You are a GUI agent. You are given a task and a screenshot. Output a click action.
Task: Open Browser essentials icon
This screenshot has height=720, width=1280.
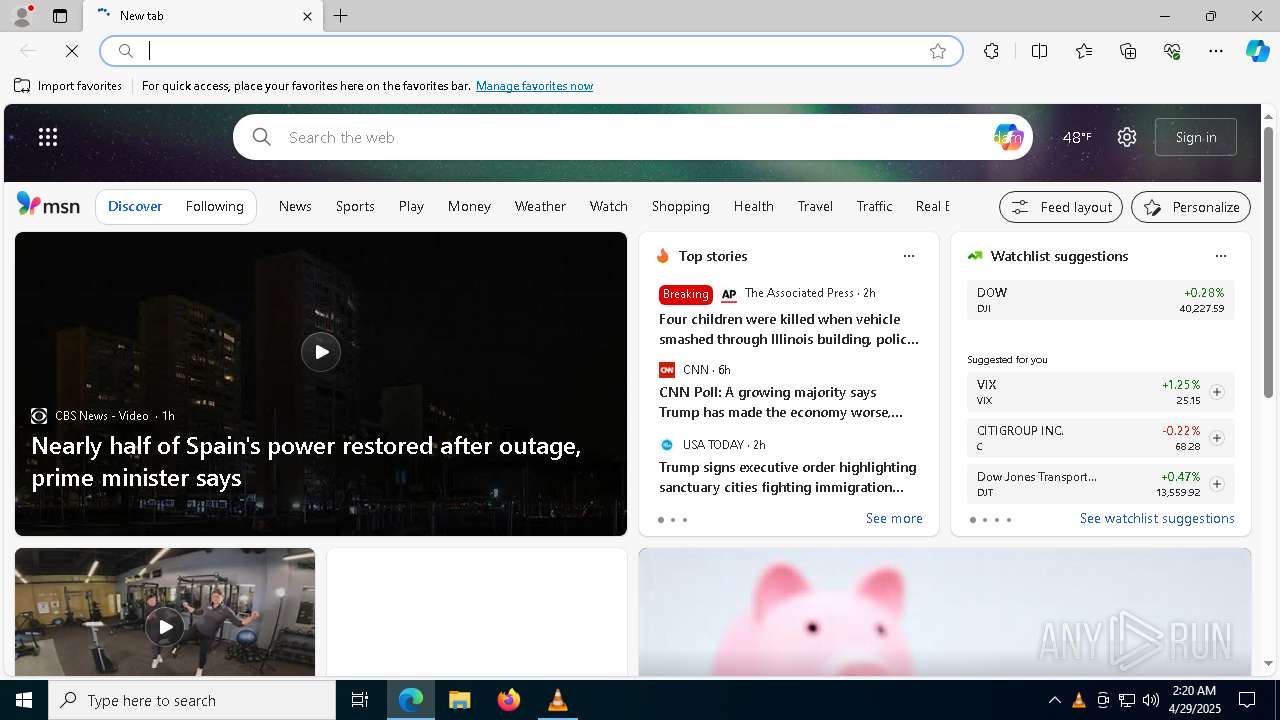point(1172,51)
